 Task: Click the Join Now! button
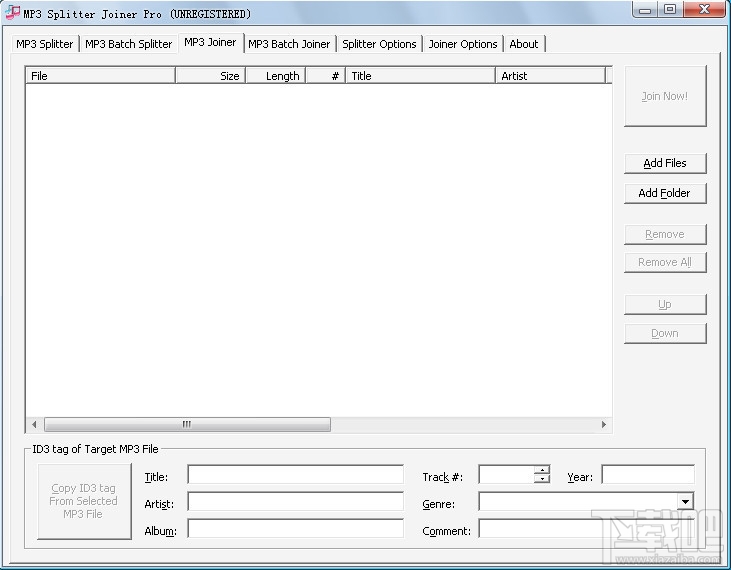click(665, 96)
